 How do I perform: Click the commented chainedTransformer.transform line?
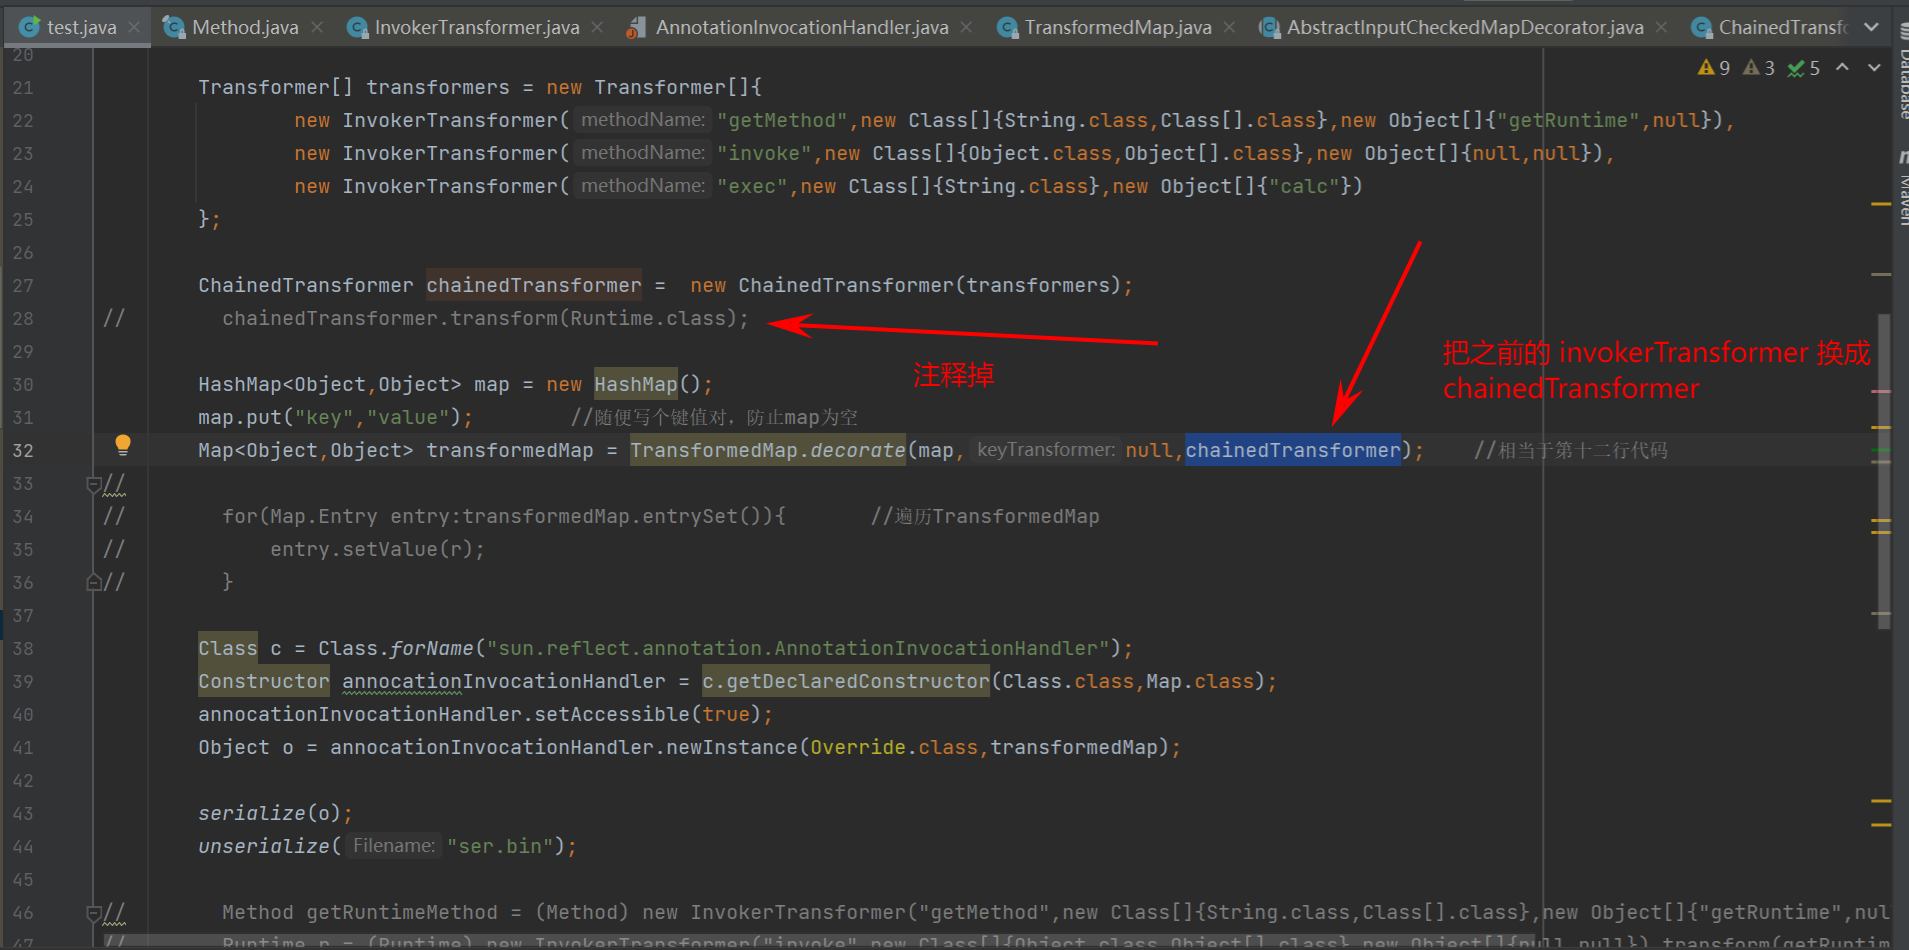tap(485, 319)
